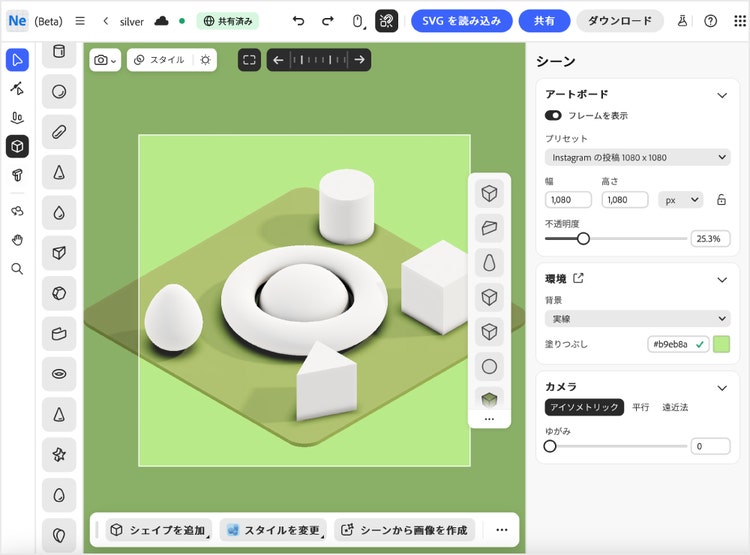
Task: Open the green 塗りつぶし color swatch
Action: [721, 344]
